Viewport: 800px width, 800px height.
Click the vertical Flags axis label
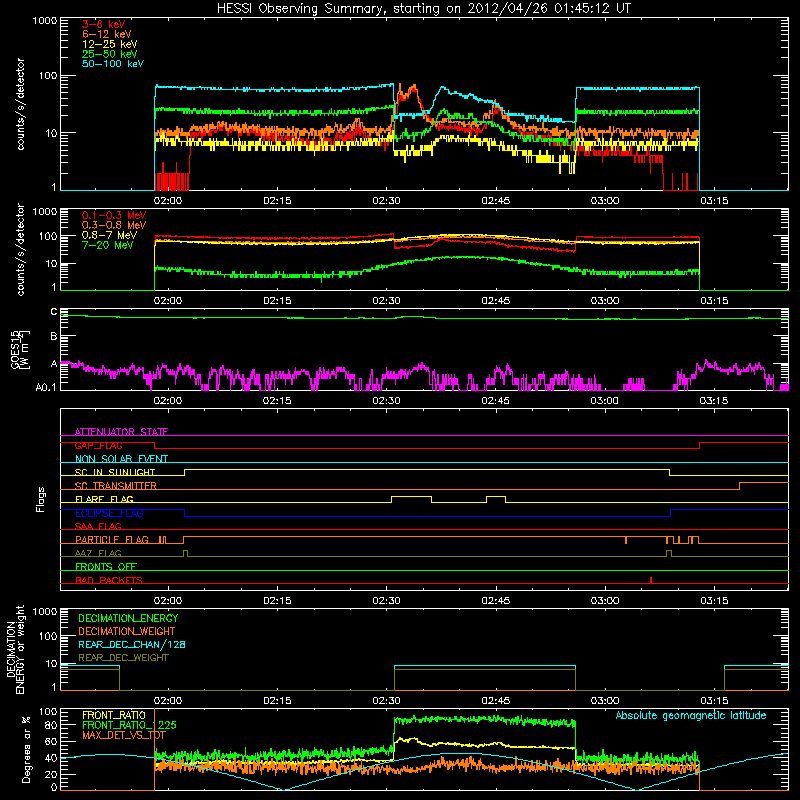pyautogui.click(x=41, y=499)
